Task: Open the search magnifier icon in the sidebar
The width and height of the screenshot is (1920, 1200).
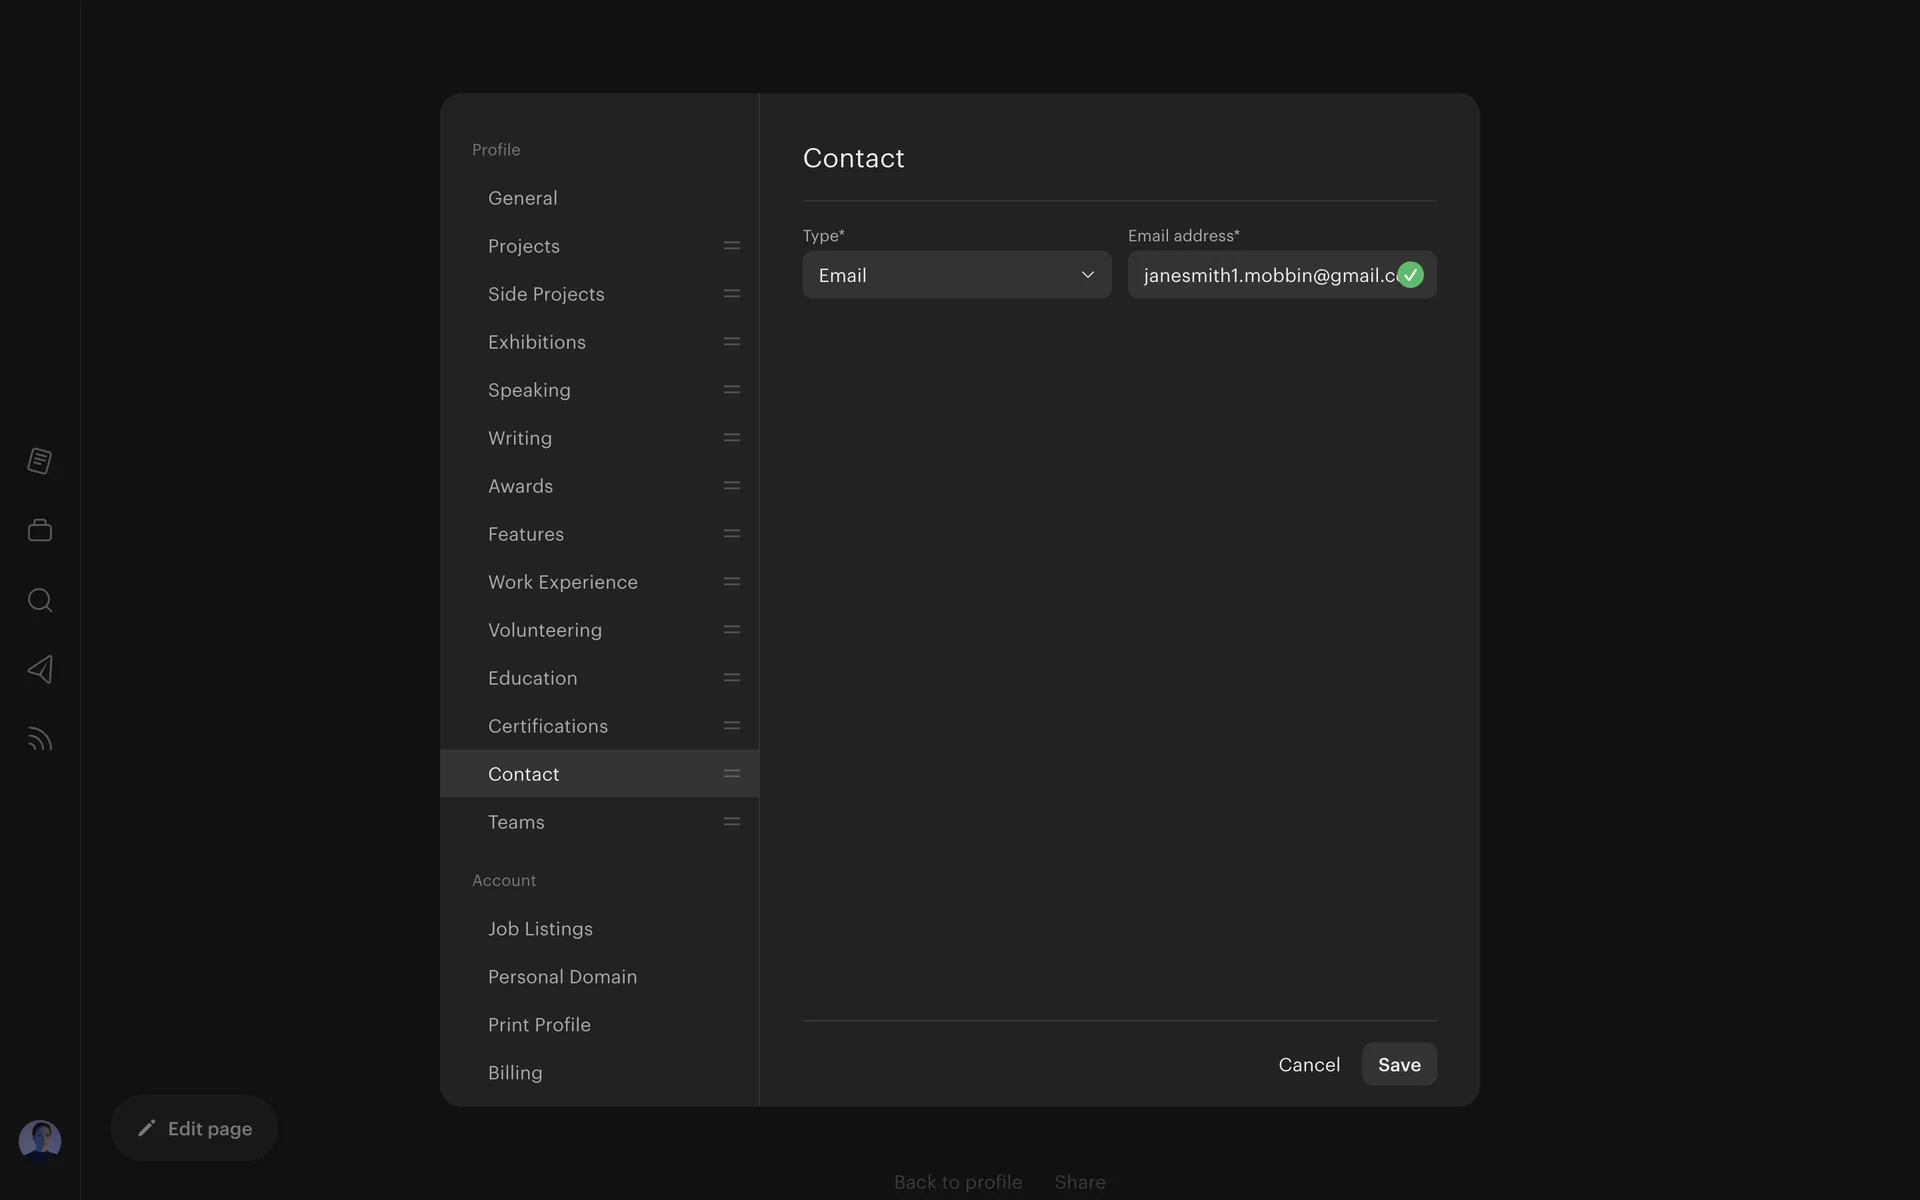Action: [x=40, y=600]
